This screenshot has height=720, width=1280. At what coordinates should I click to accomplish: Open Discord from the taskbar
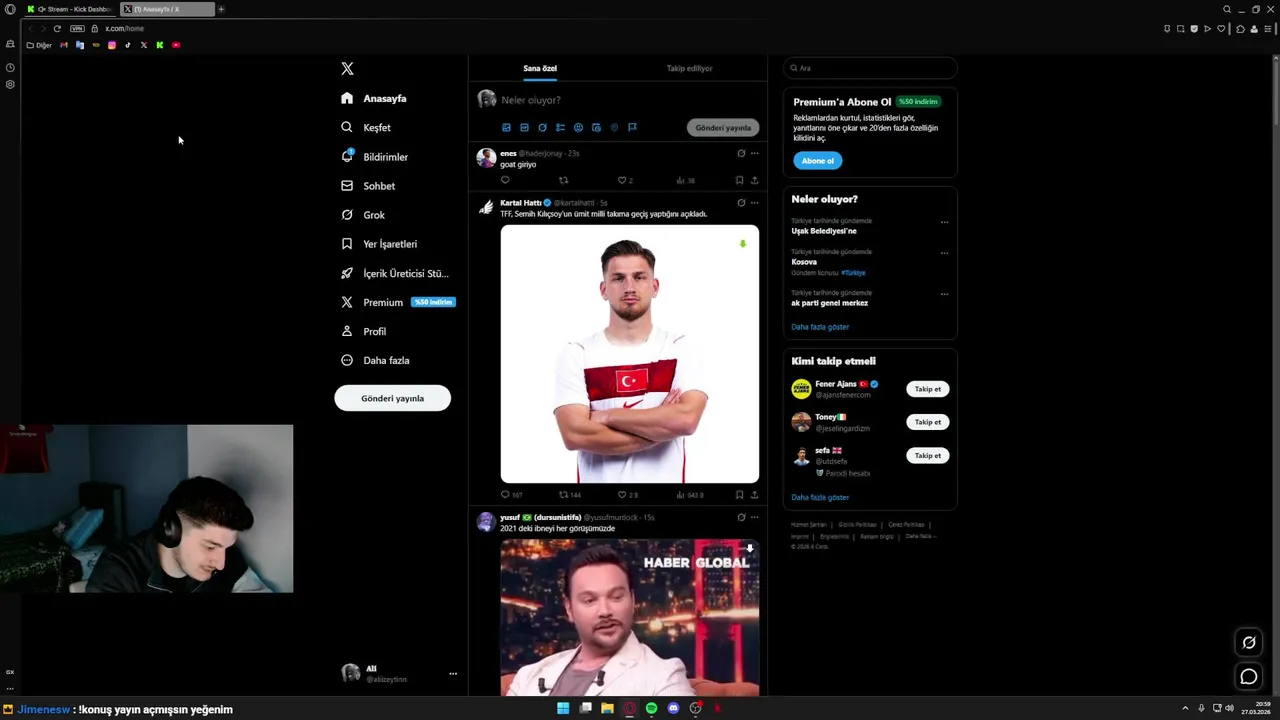673,708
